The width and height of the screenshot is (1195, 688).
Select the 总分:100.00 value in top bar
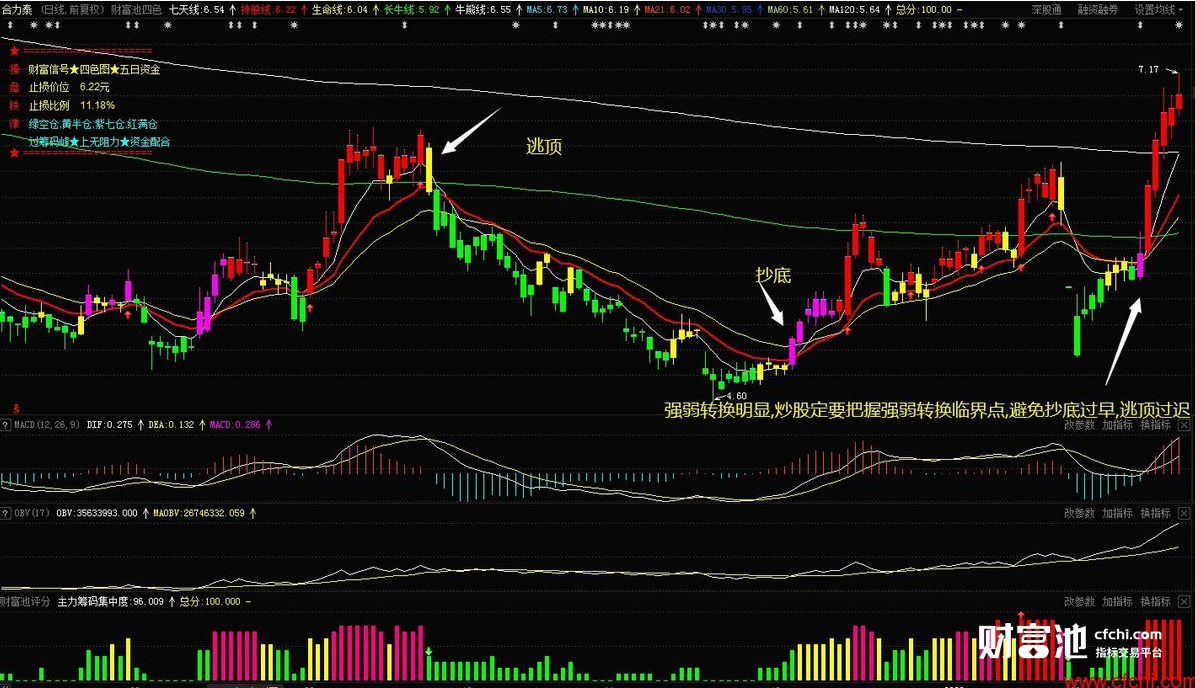click(x=924, y=10)
